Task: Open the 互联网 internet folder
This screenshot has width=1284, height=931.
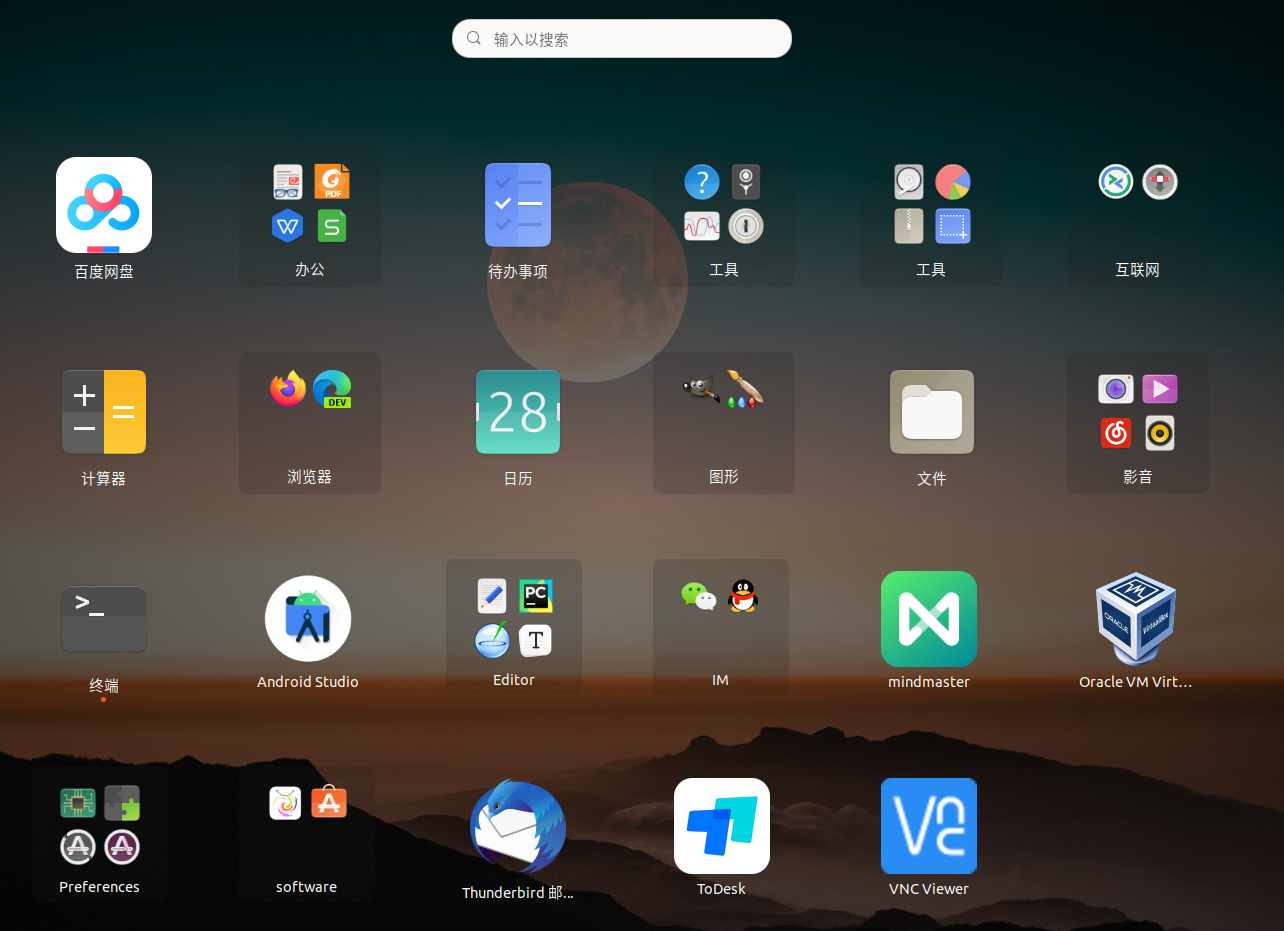Action: click(x=1138, y=216)
